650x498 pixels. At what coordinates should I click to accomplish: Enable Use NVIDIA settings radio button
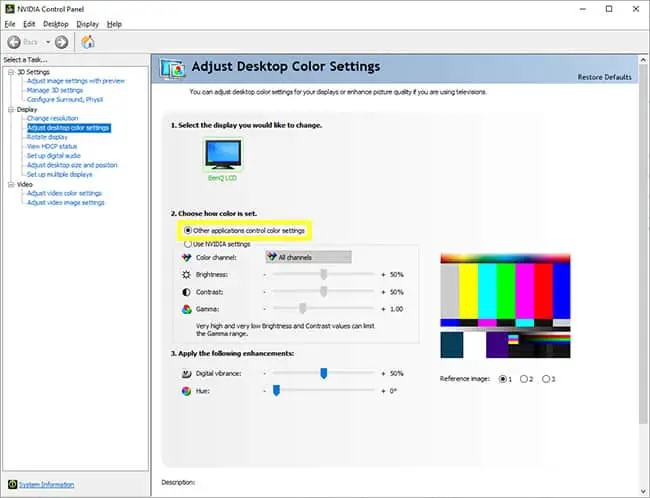click(x=187, y=244)
